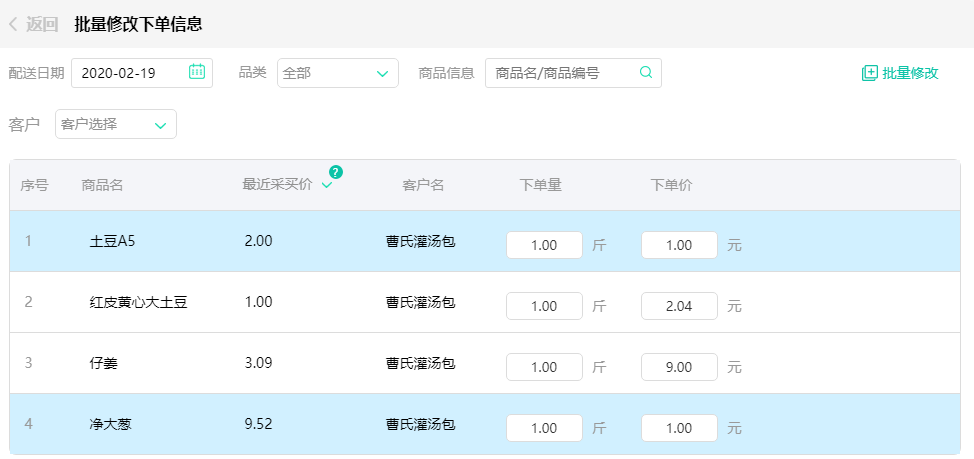Click the 批量修改下单信息 page title
974x459 pixels.
pyautogui.click(x=138, y=24)
